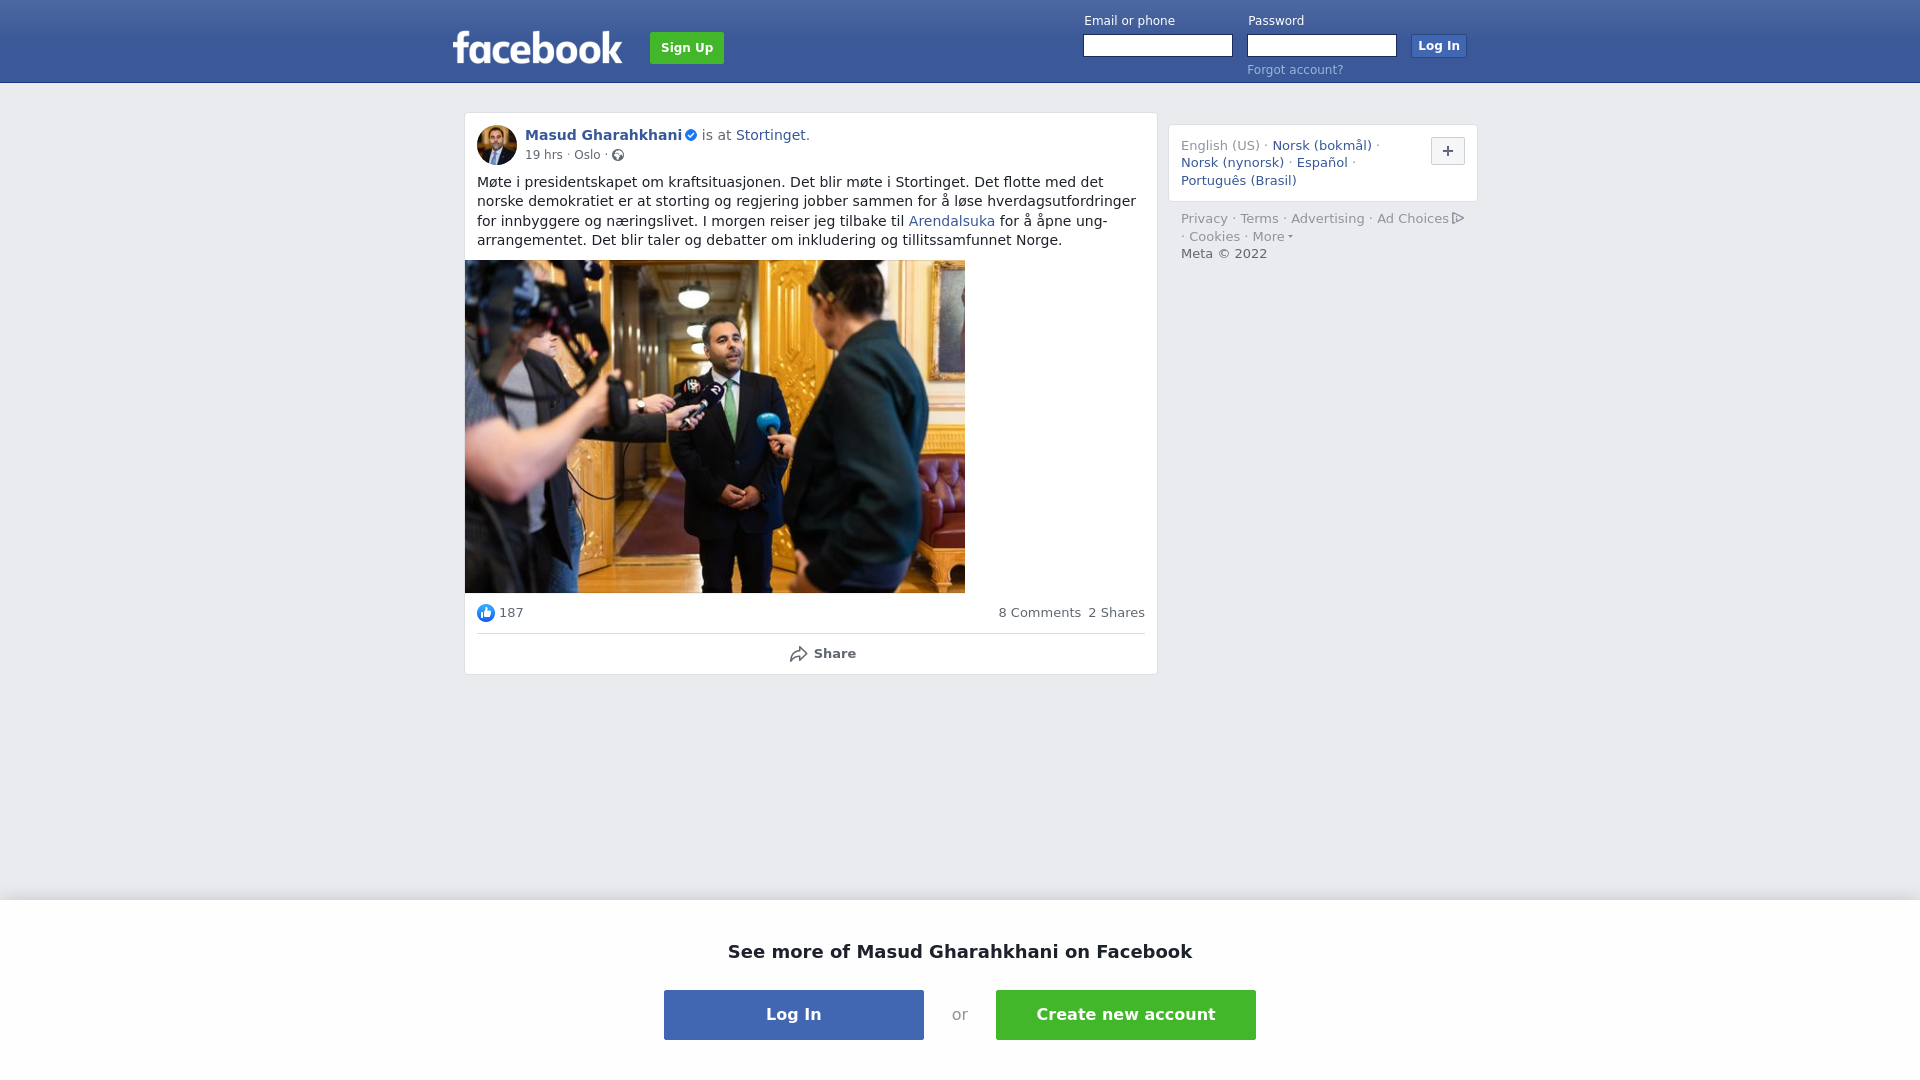Open the Stortinget location link
Image resolution: width=1920 pixels, height=1080 pixels.
click(x=771, y=135)
